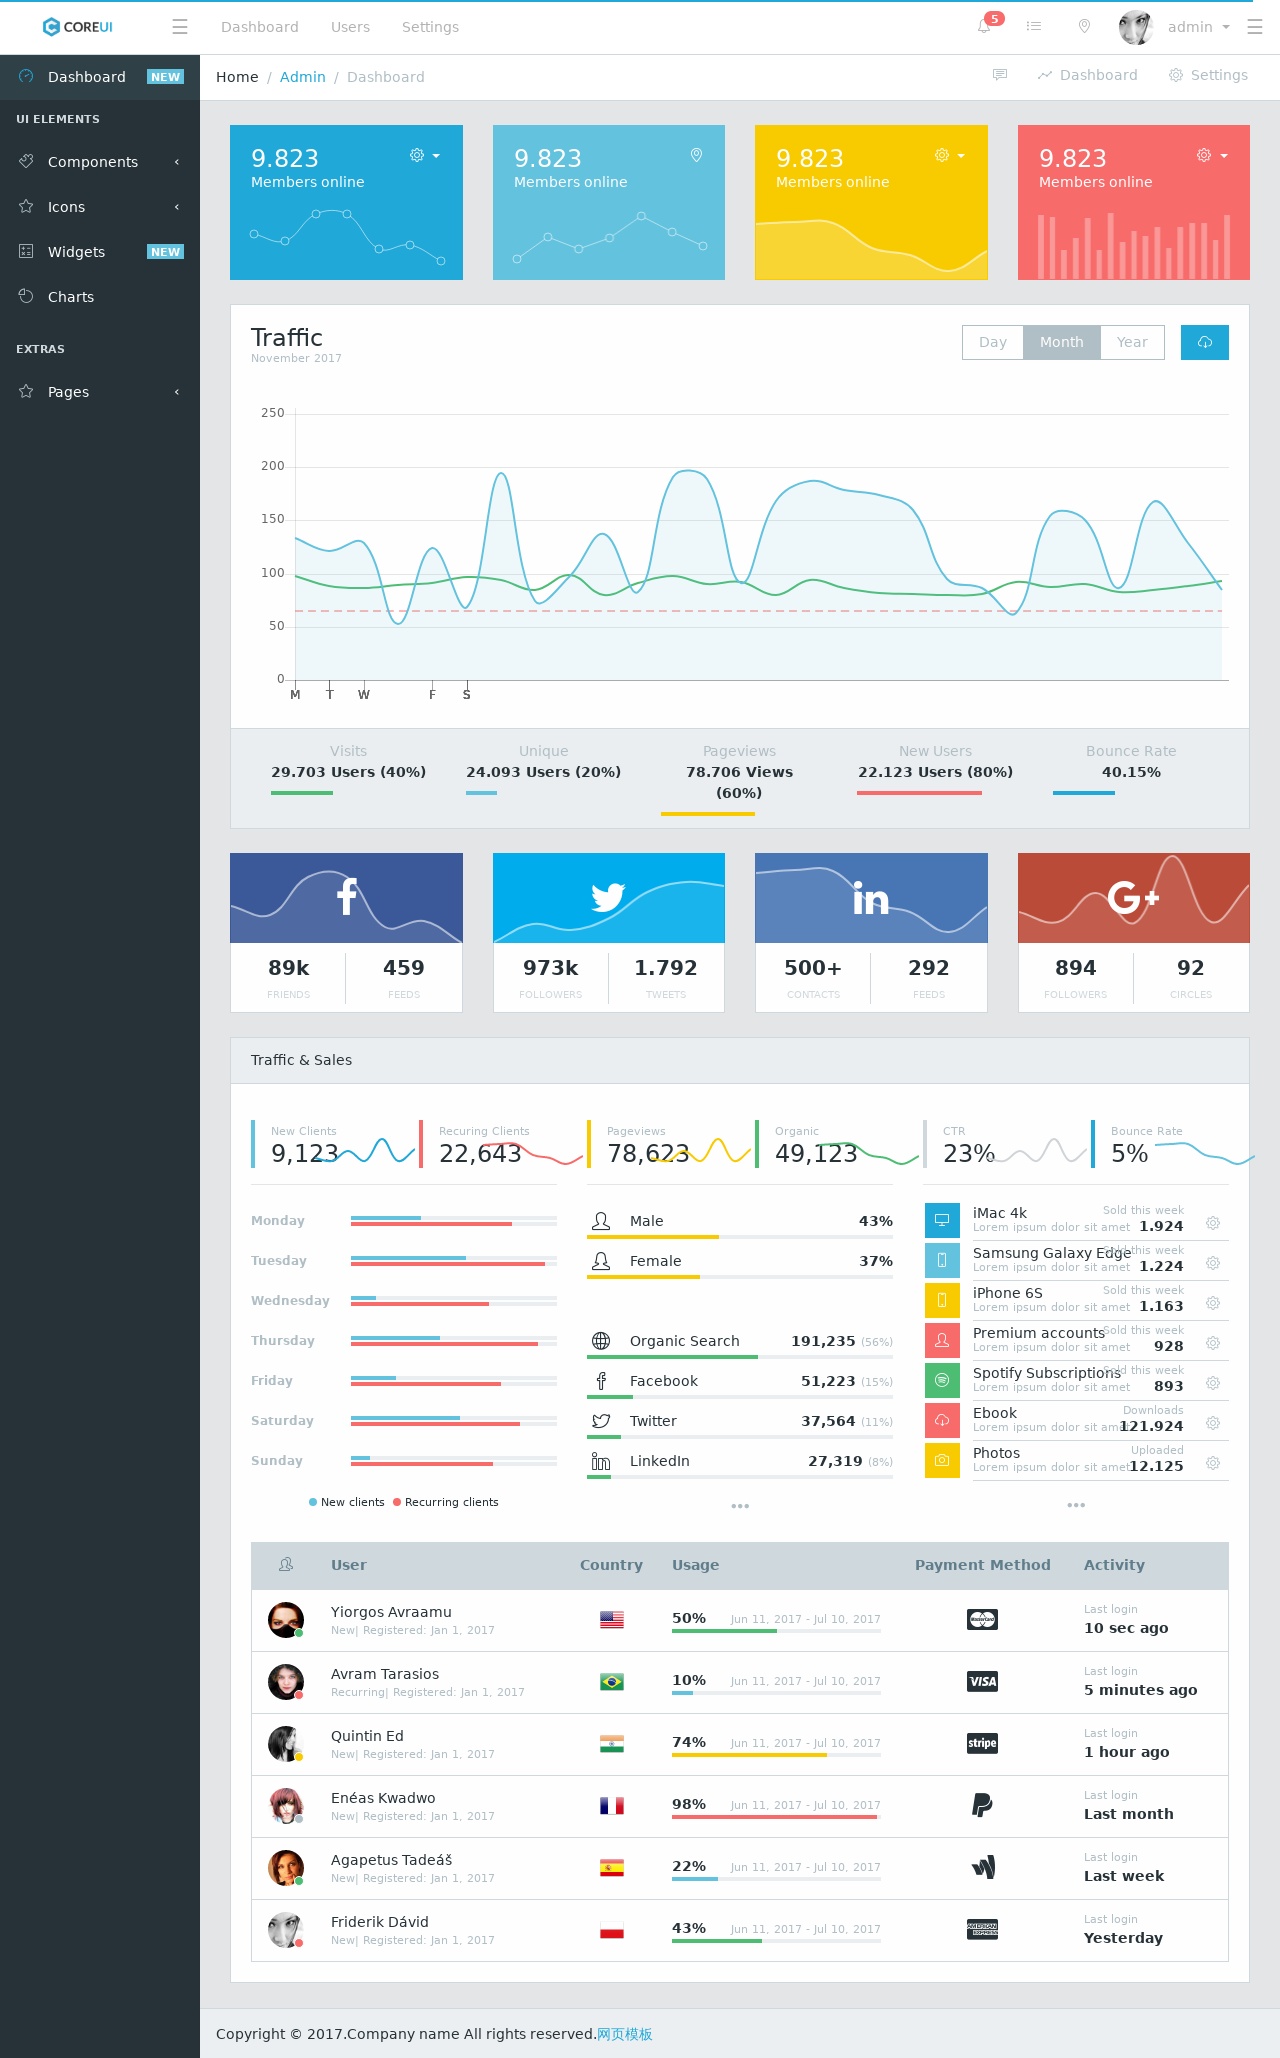
Task: Open the admin user dropdown
Action: [1198, 27]
